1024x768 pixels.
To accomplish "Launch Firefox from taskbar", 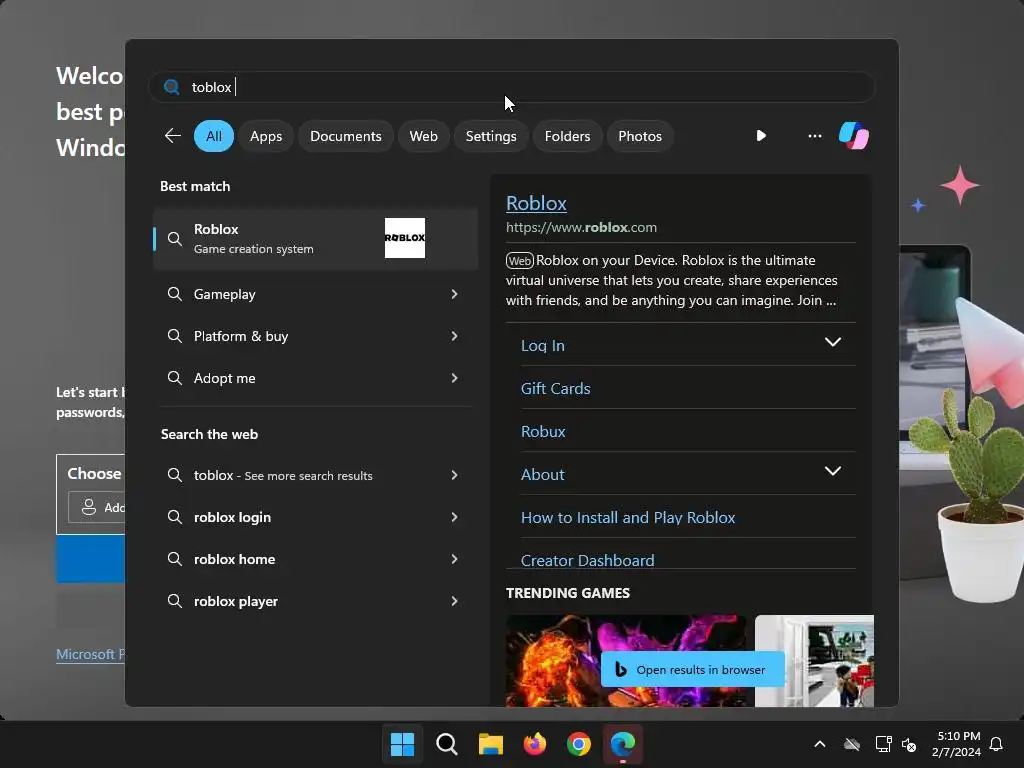I will (x=535, y=744).
